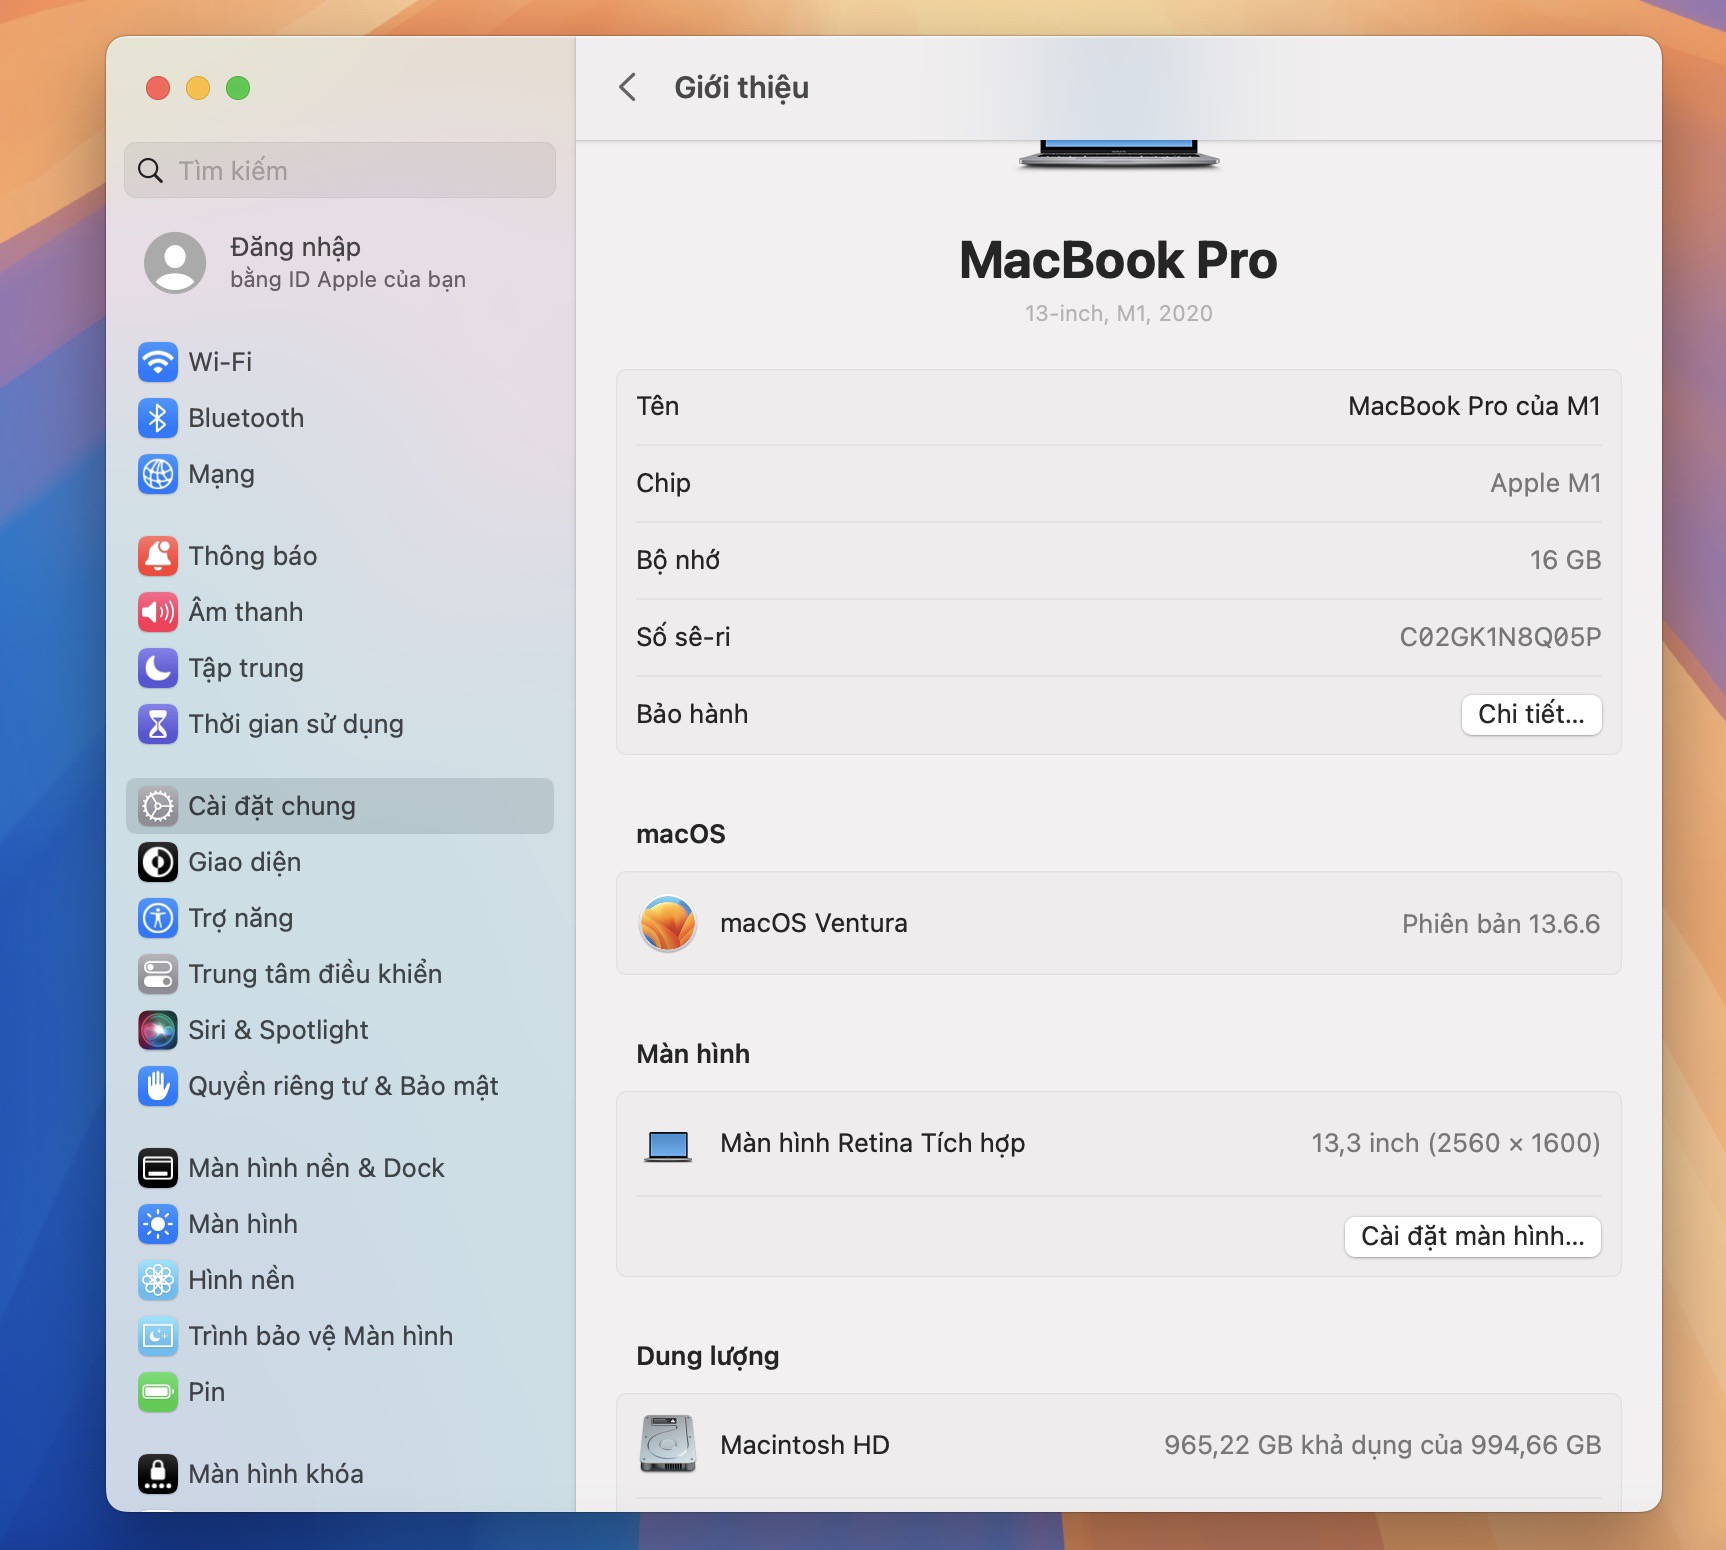Screen dimensions: 1726x1550
Task: Click the Apple M1 chip value
Action: click(1545, 483)
